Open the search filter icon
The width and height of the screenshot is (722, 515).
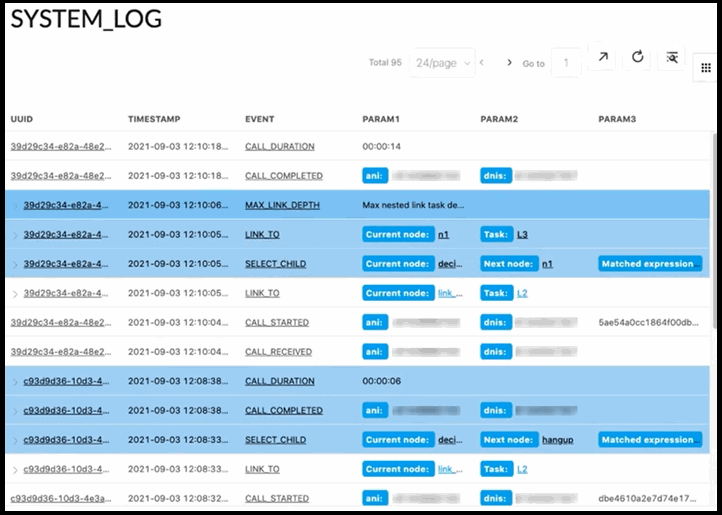tap(672, 58)
